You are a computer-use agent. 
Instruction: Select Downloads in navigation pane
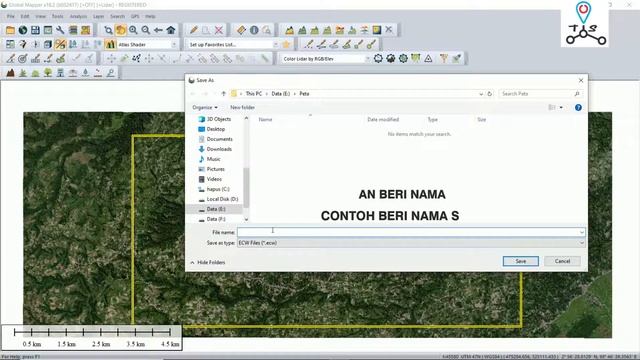pyautogui.click(x=219, y=149)
